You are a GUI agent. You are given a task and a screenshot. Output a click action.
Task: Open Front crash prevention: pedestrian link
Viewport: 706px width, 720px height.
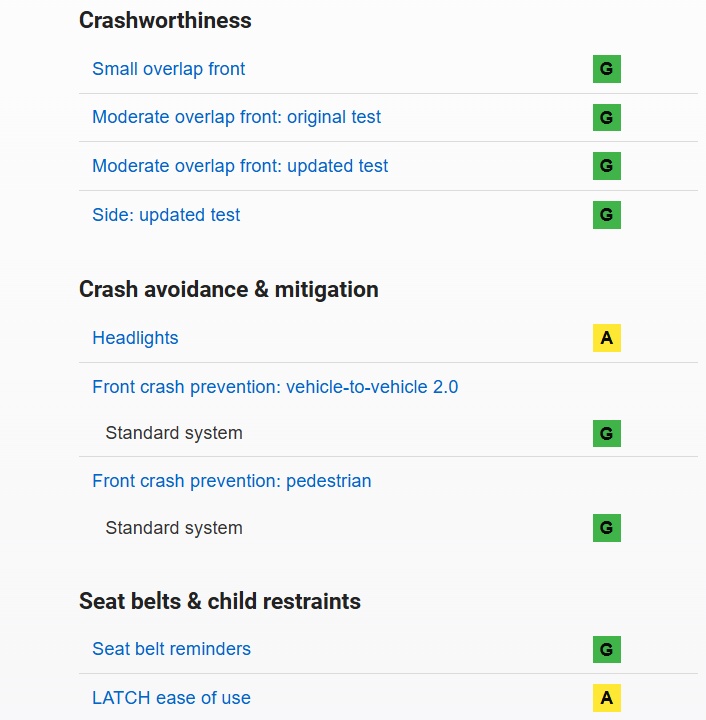click(x=231, y=481)
